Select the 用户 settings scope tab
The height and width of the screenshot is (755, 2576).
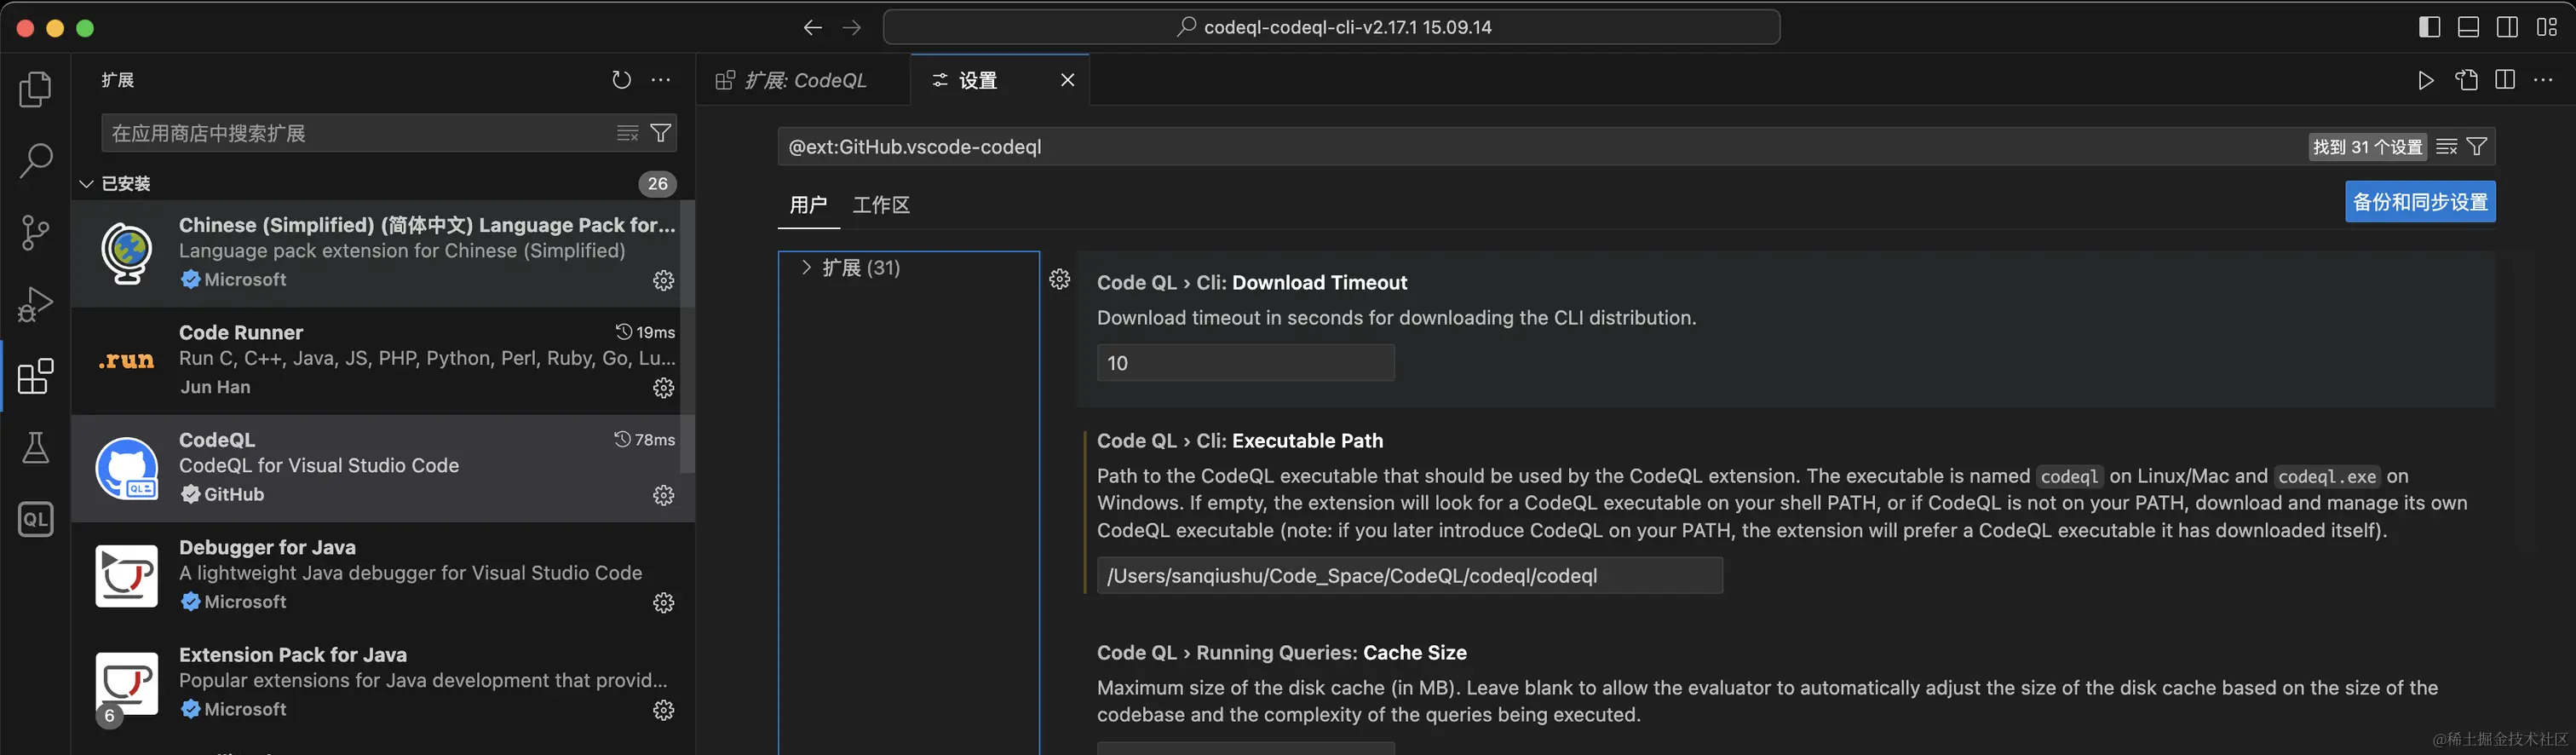tap(808, 205)
